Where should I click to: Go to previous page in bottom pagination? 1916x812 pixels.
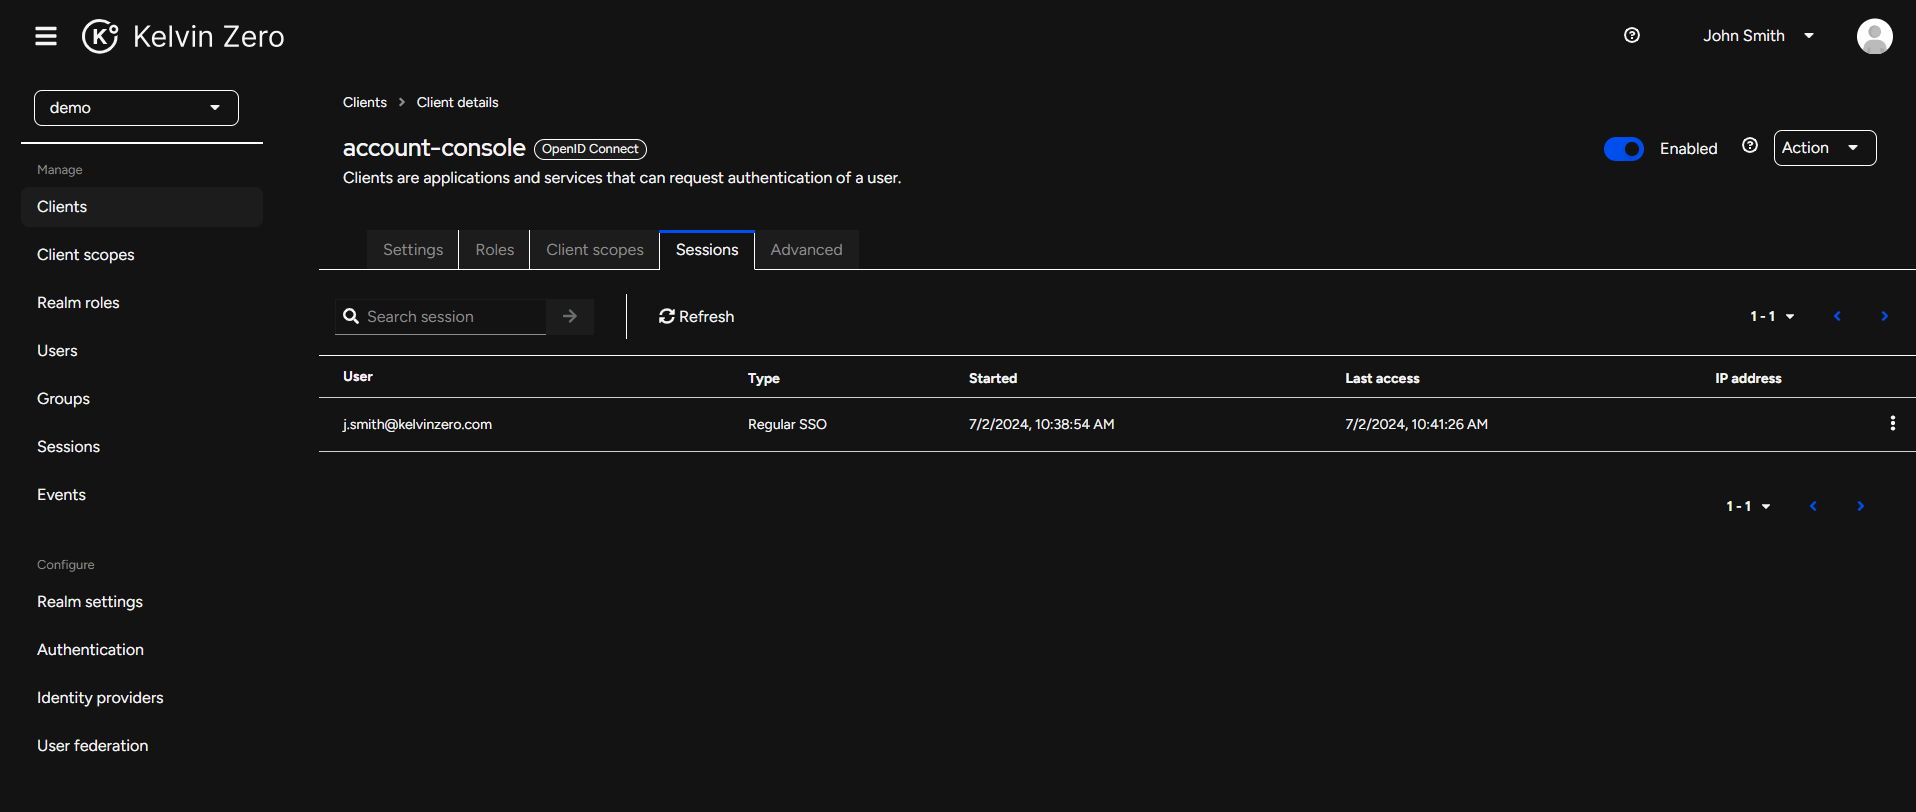point(1813,506)
